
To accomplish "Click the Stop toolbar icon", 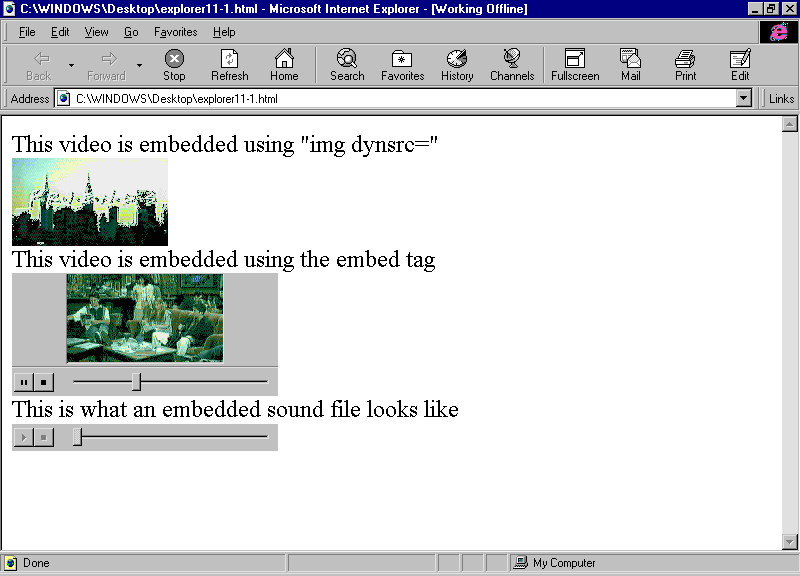I will (x=174, y=64).
